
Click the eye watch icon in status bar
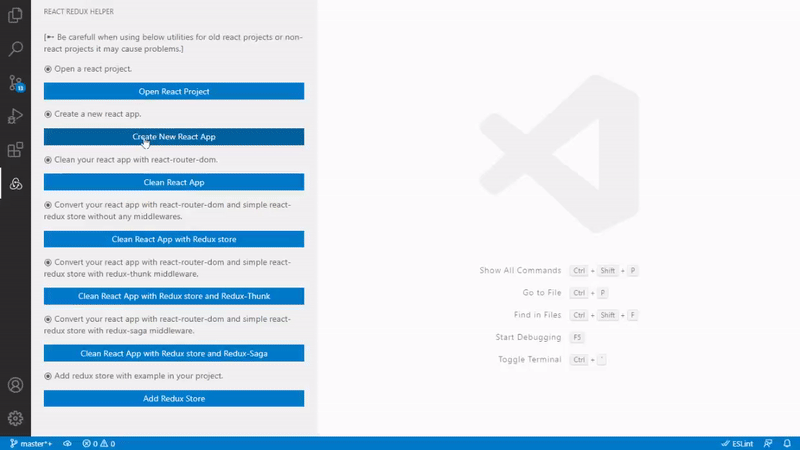[x=67, y=443]
